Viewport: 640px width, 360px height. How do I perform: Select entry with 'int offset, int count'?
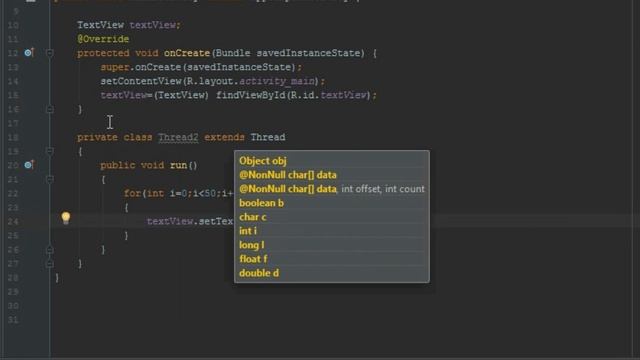click(331, 189)
